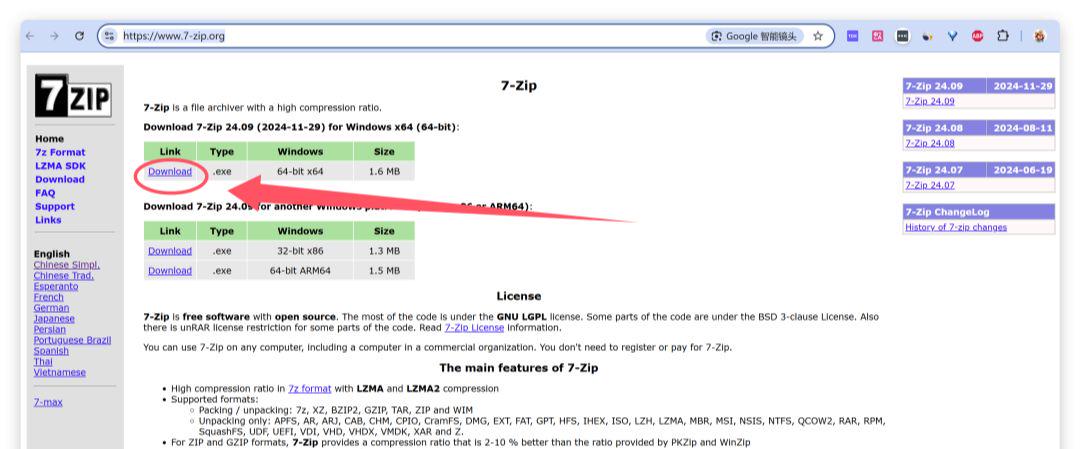Open the Home sidebar link
Viewport: 1080px width, 449px height.
click(49, 138)
